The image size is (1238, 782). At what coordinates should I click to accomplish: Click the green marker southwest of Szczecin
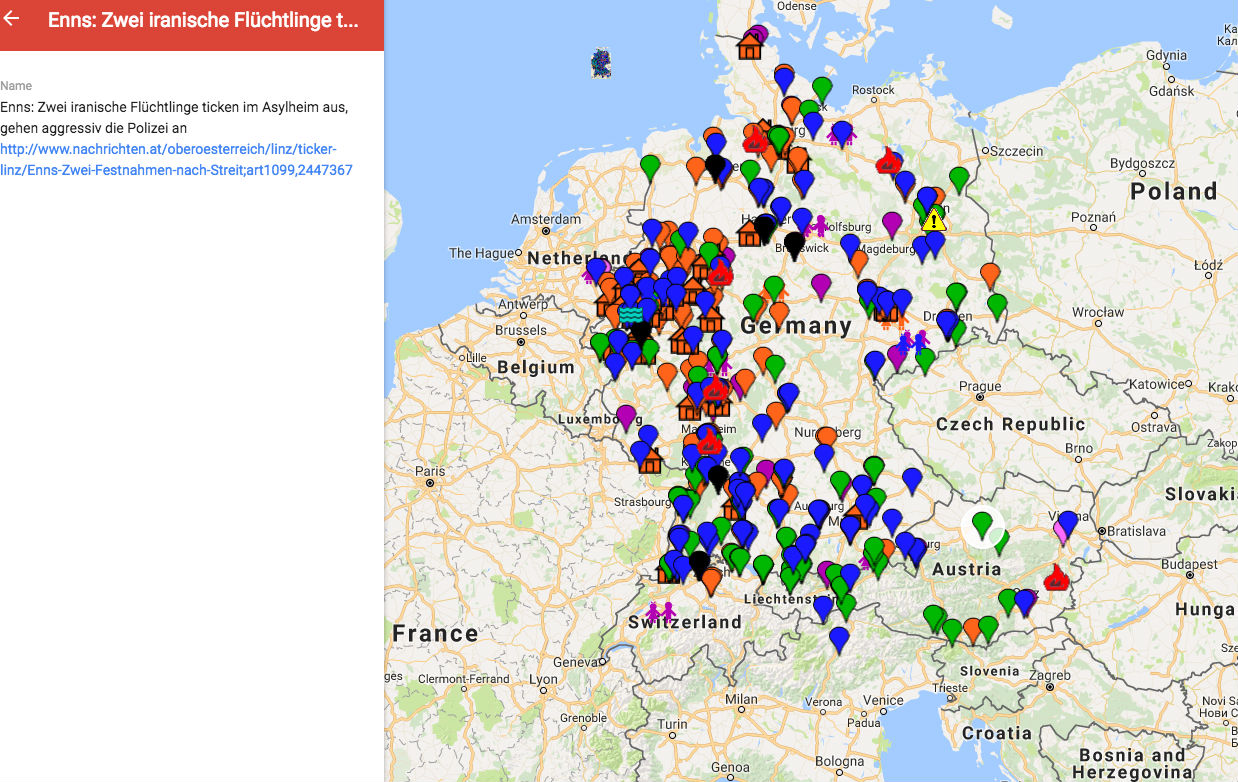click(959, 178)
